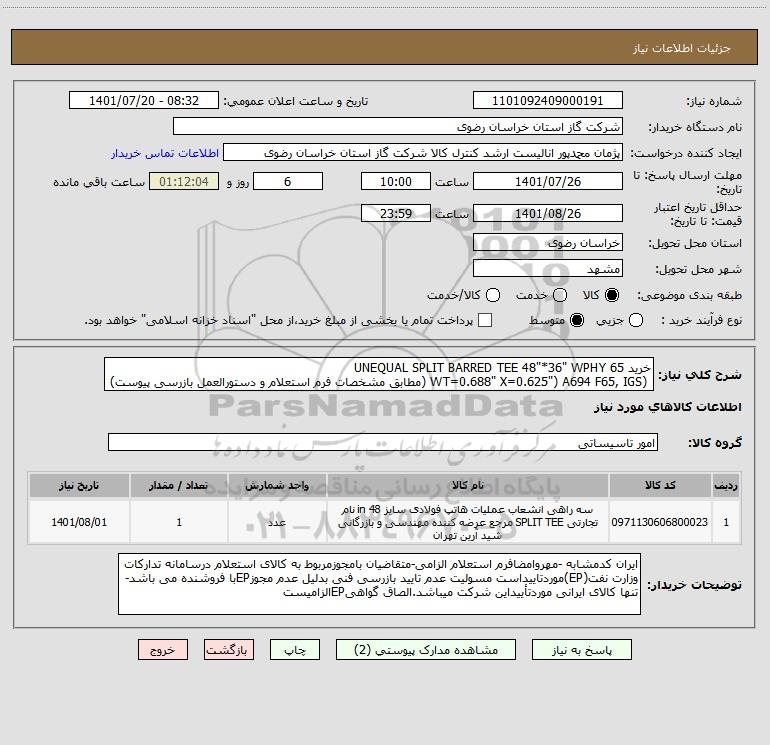
Task: Click the days remaining field showing 6
Action: click(x=288, y=181)
